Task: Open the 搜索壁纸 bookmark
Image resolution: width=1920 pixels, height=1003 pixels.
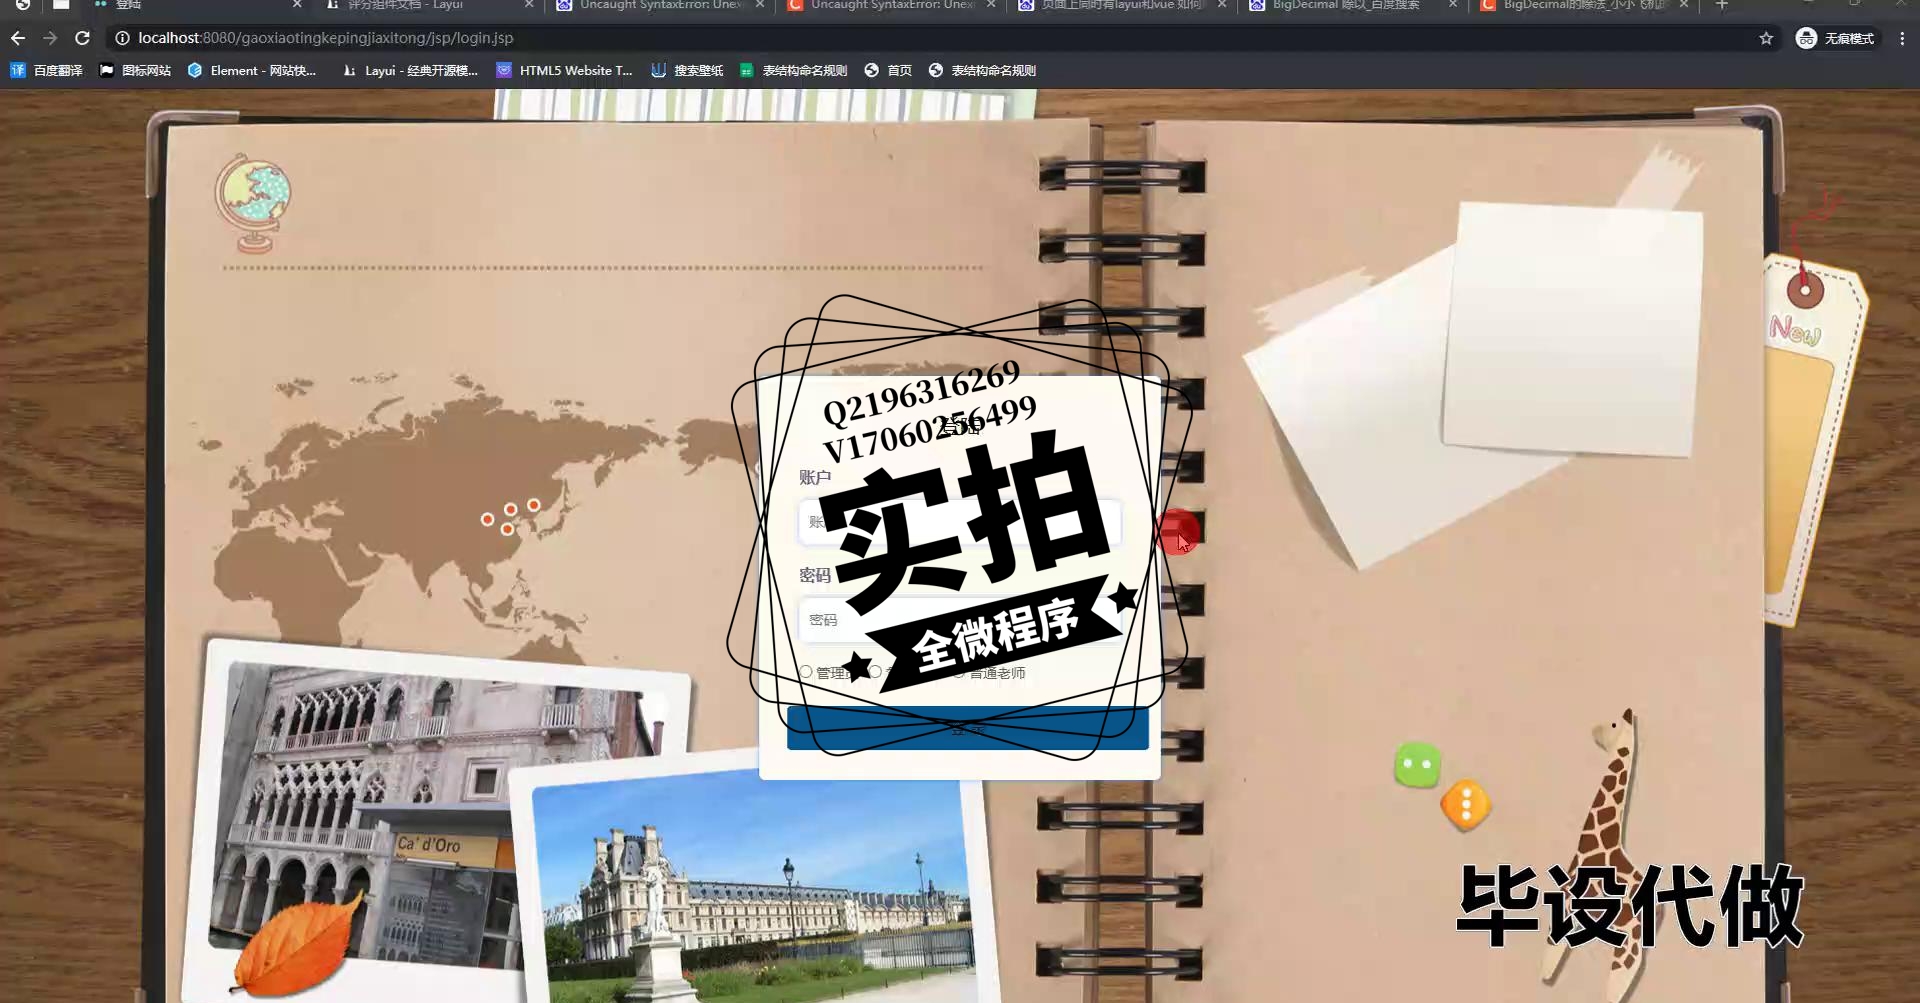Action: (x=687, y=70)
